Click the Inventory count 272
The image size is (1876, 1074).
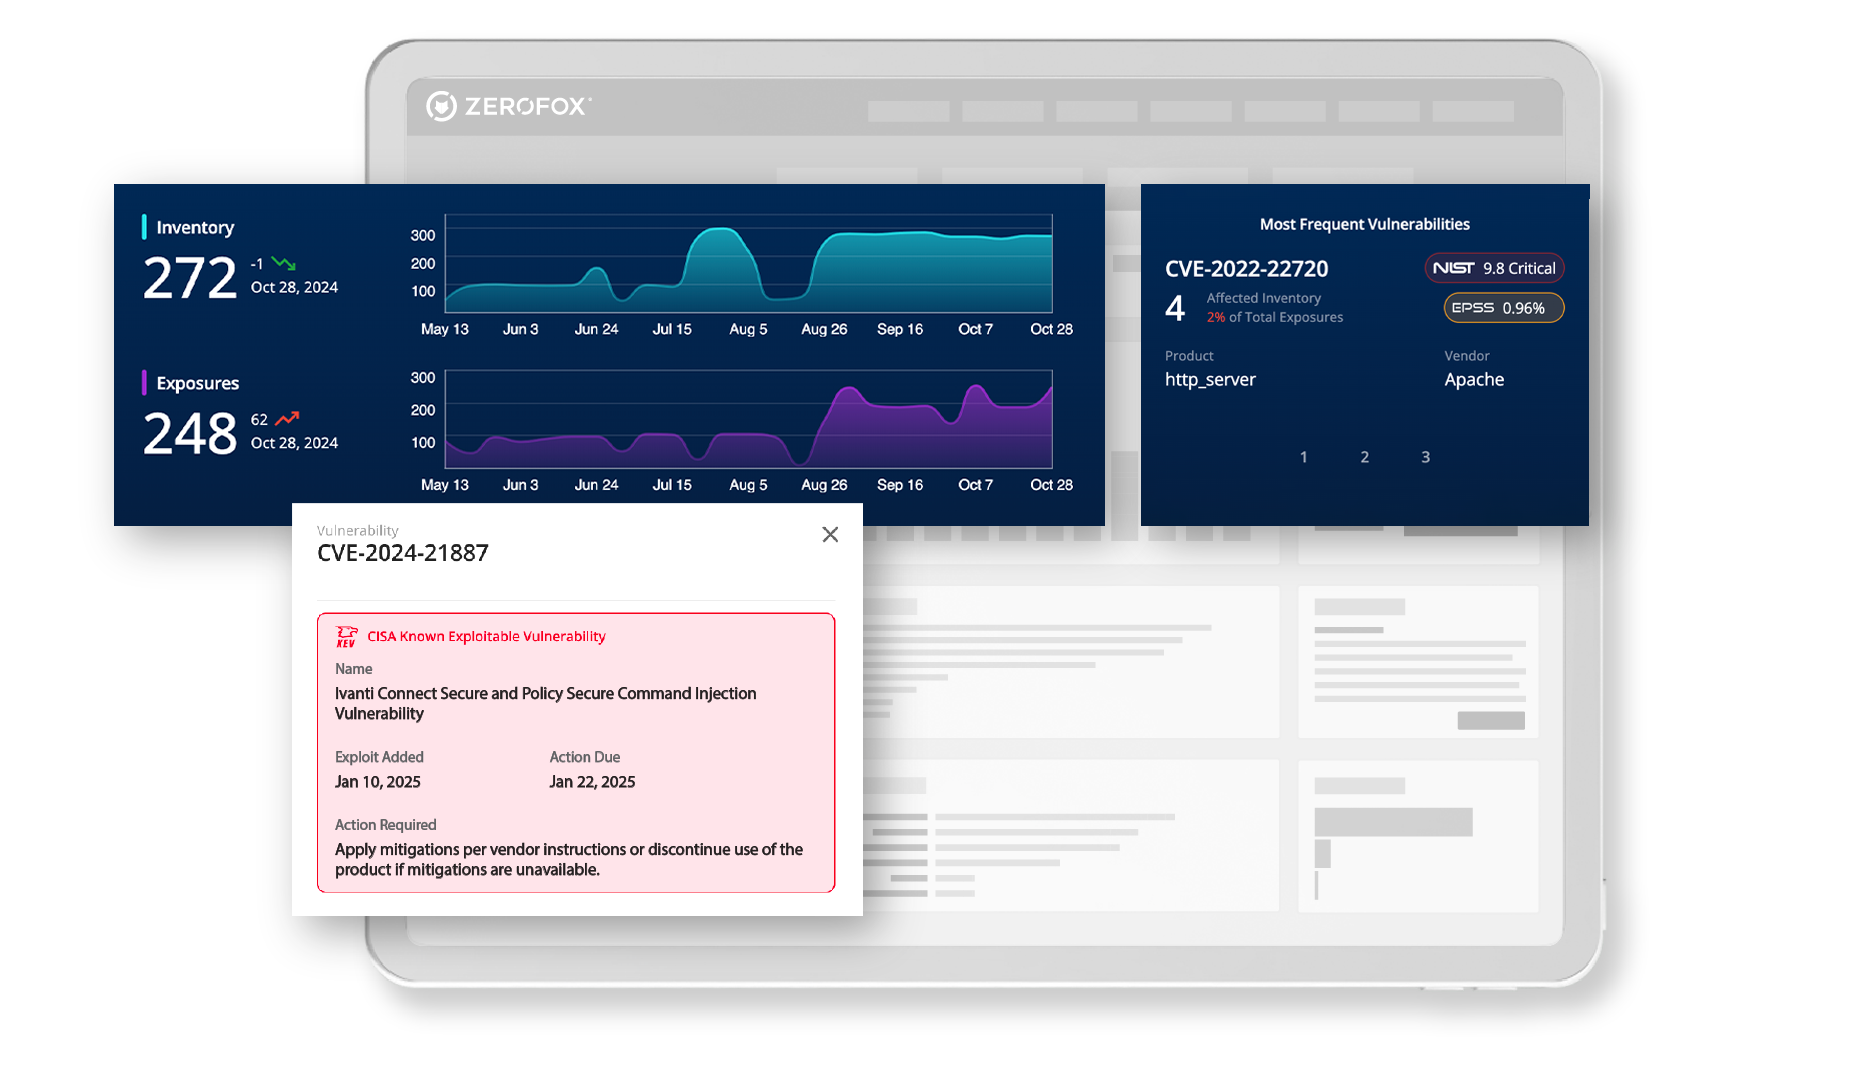tap(190, 278)
